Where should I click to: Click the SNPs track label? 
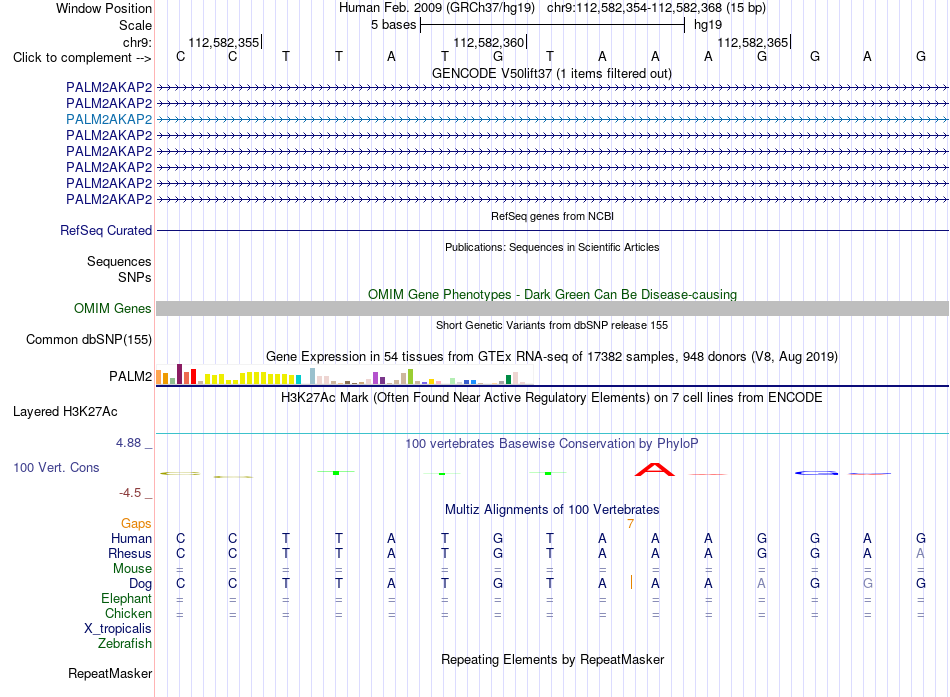click(x=135, y=277)
